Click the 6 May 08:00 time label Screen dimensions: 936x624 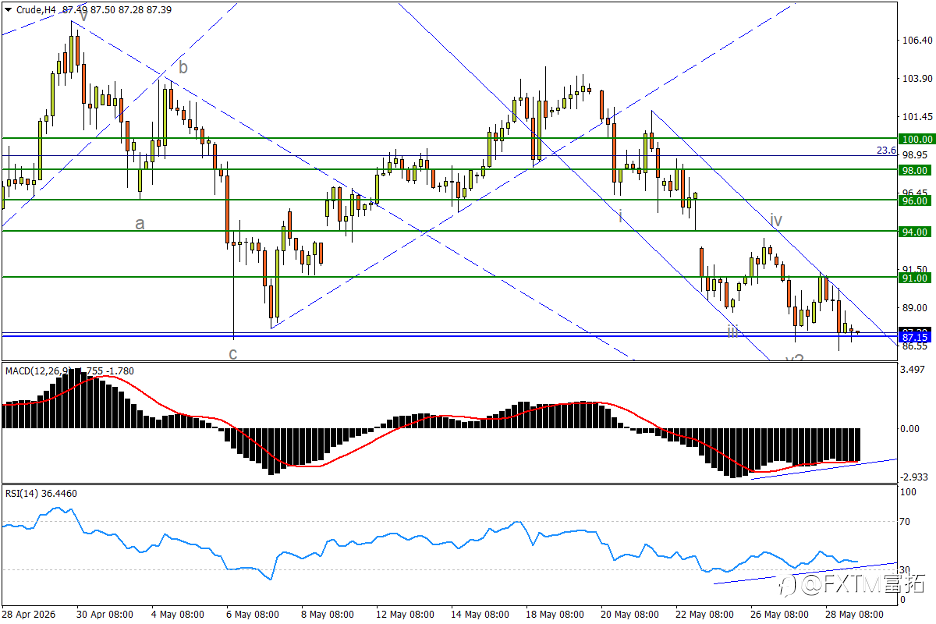[253, 614]
